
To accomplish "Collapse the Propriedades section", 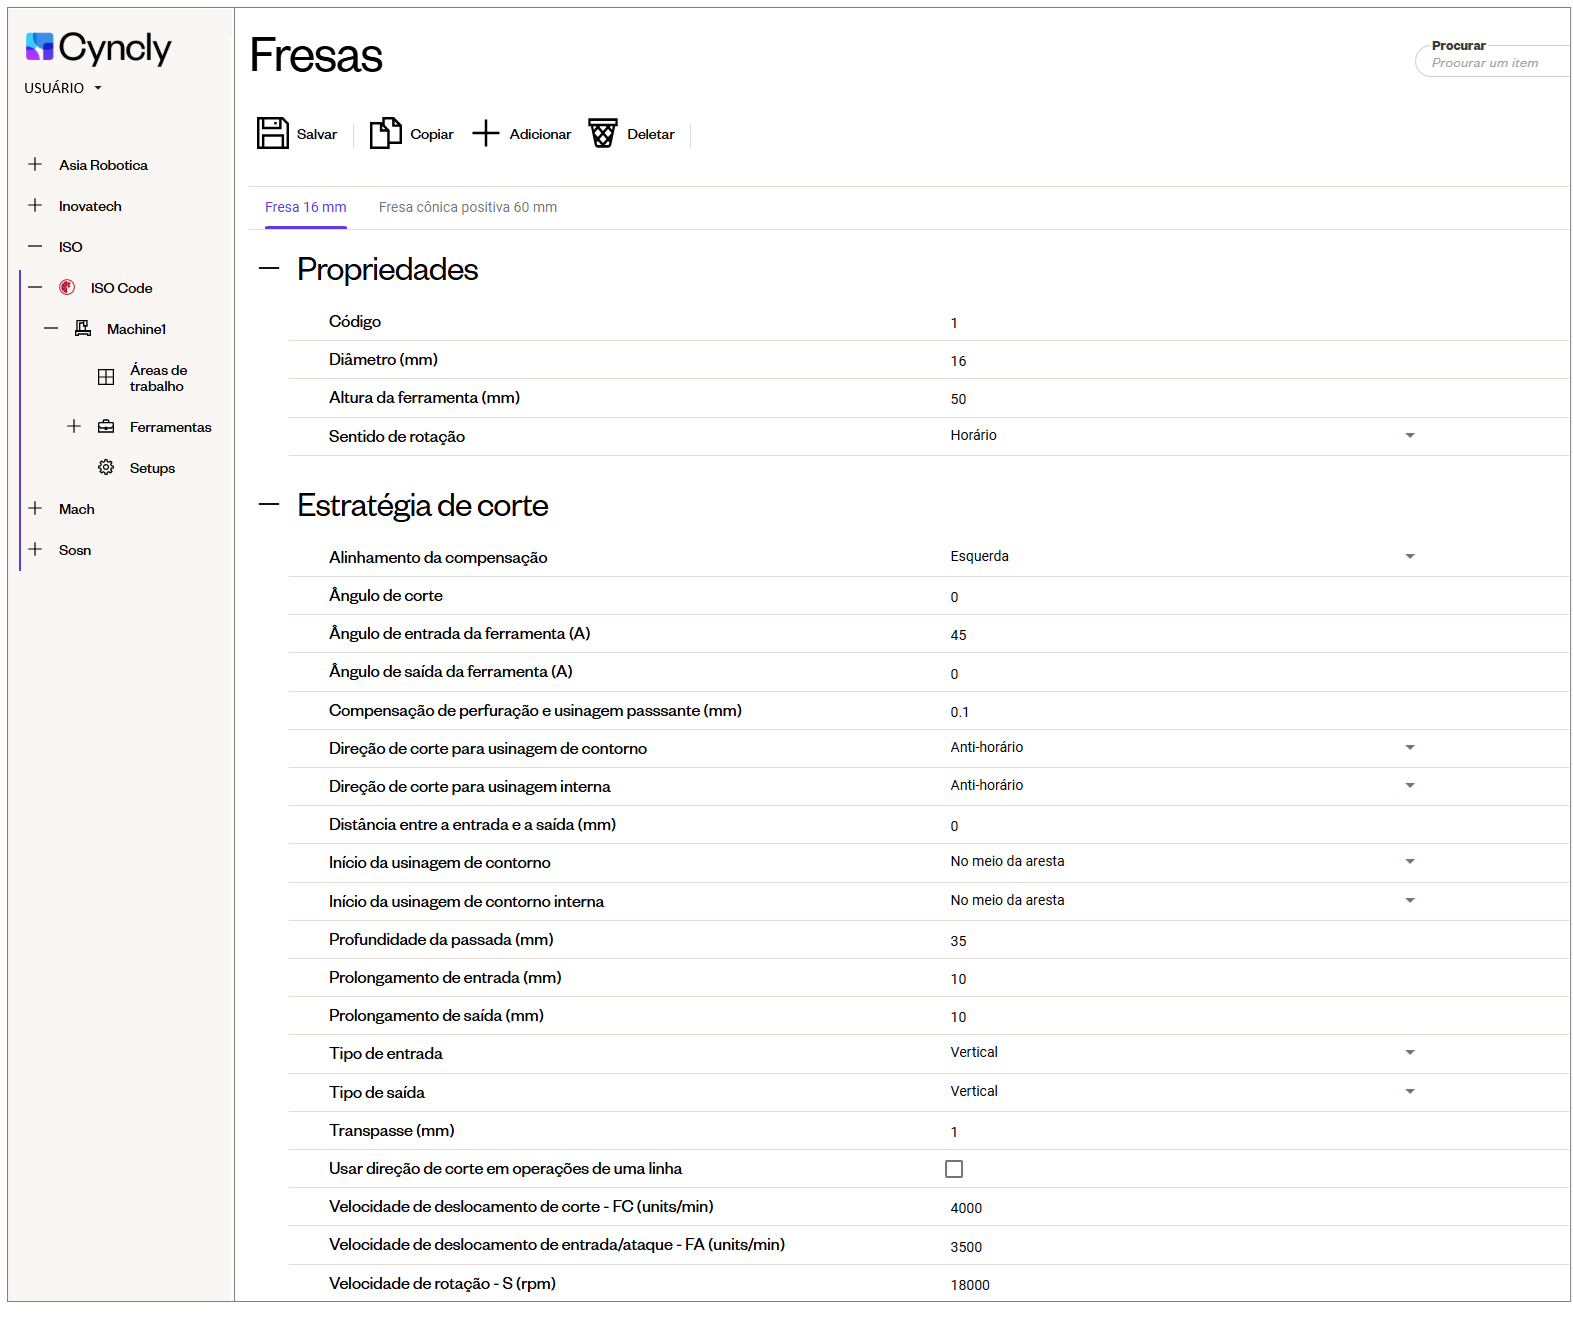I will coord(268,269).
